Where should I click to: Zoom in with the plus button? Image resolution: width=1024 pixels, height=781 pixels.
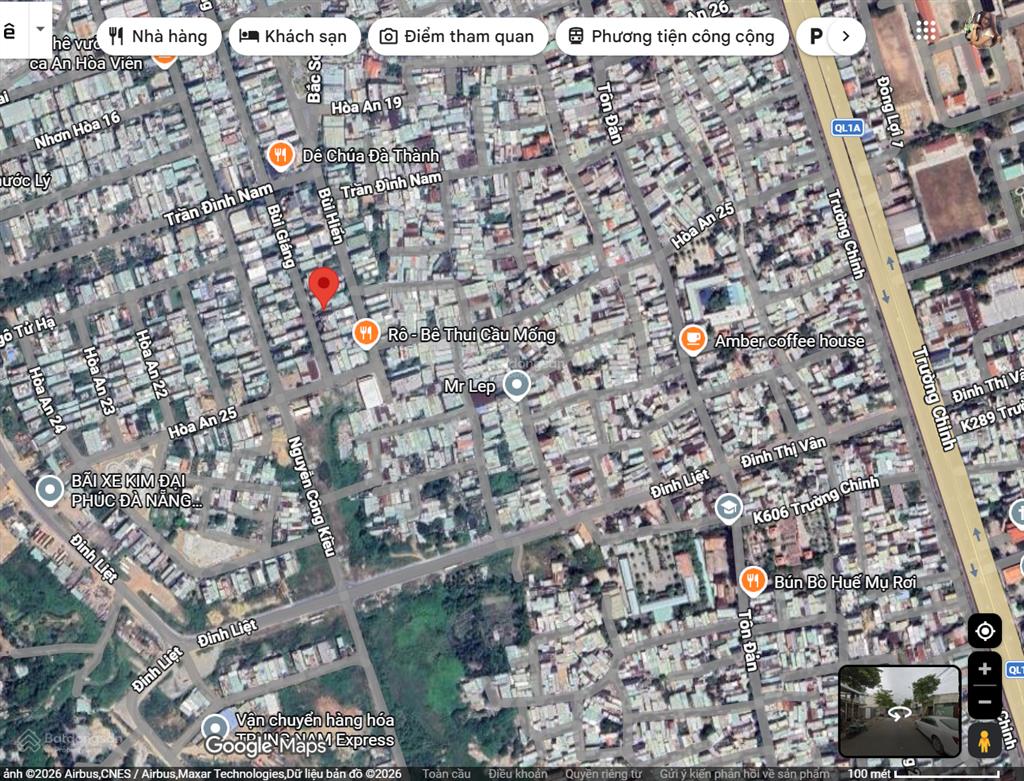(x=985, y=669)
